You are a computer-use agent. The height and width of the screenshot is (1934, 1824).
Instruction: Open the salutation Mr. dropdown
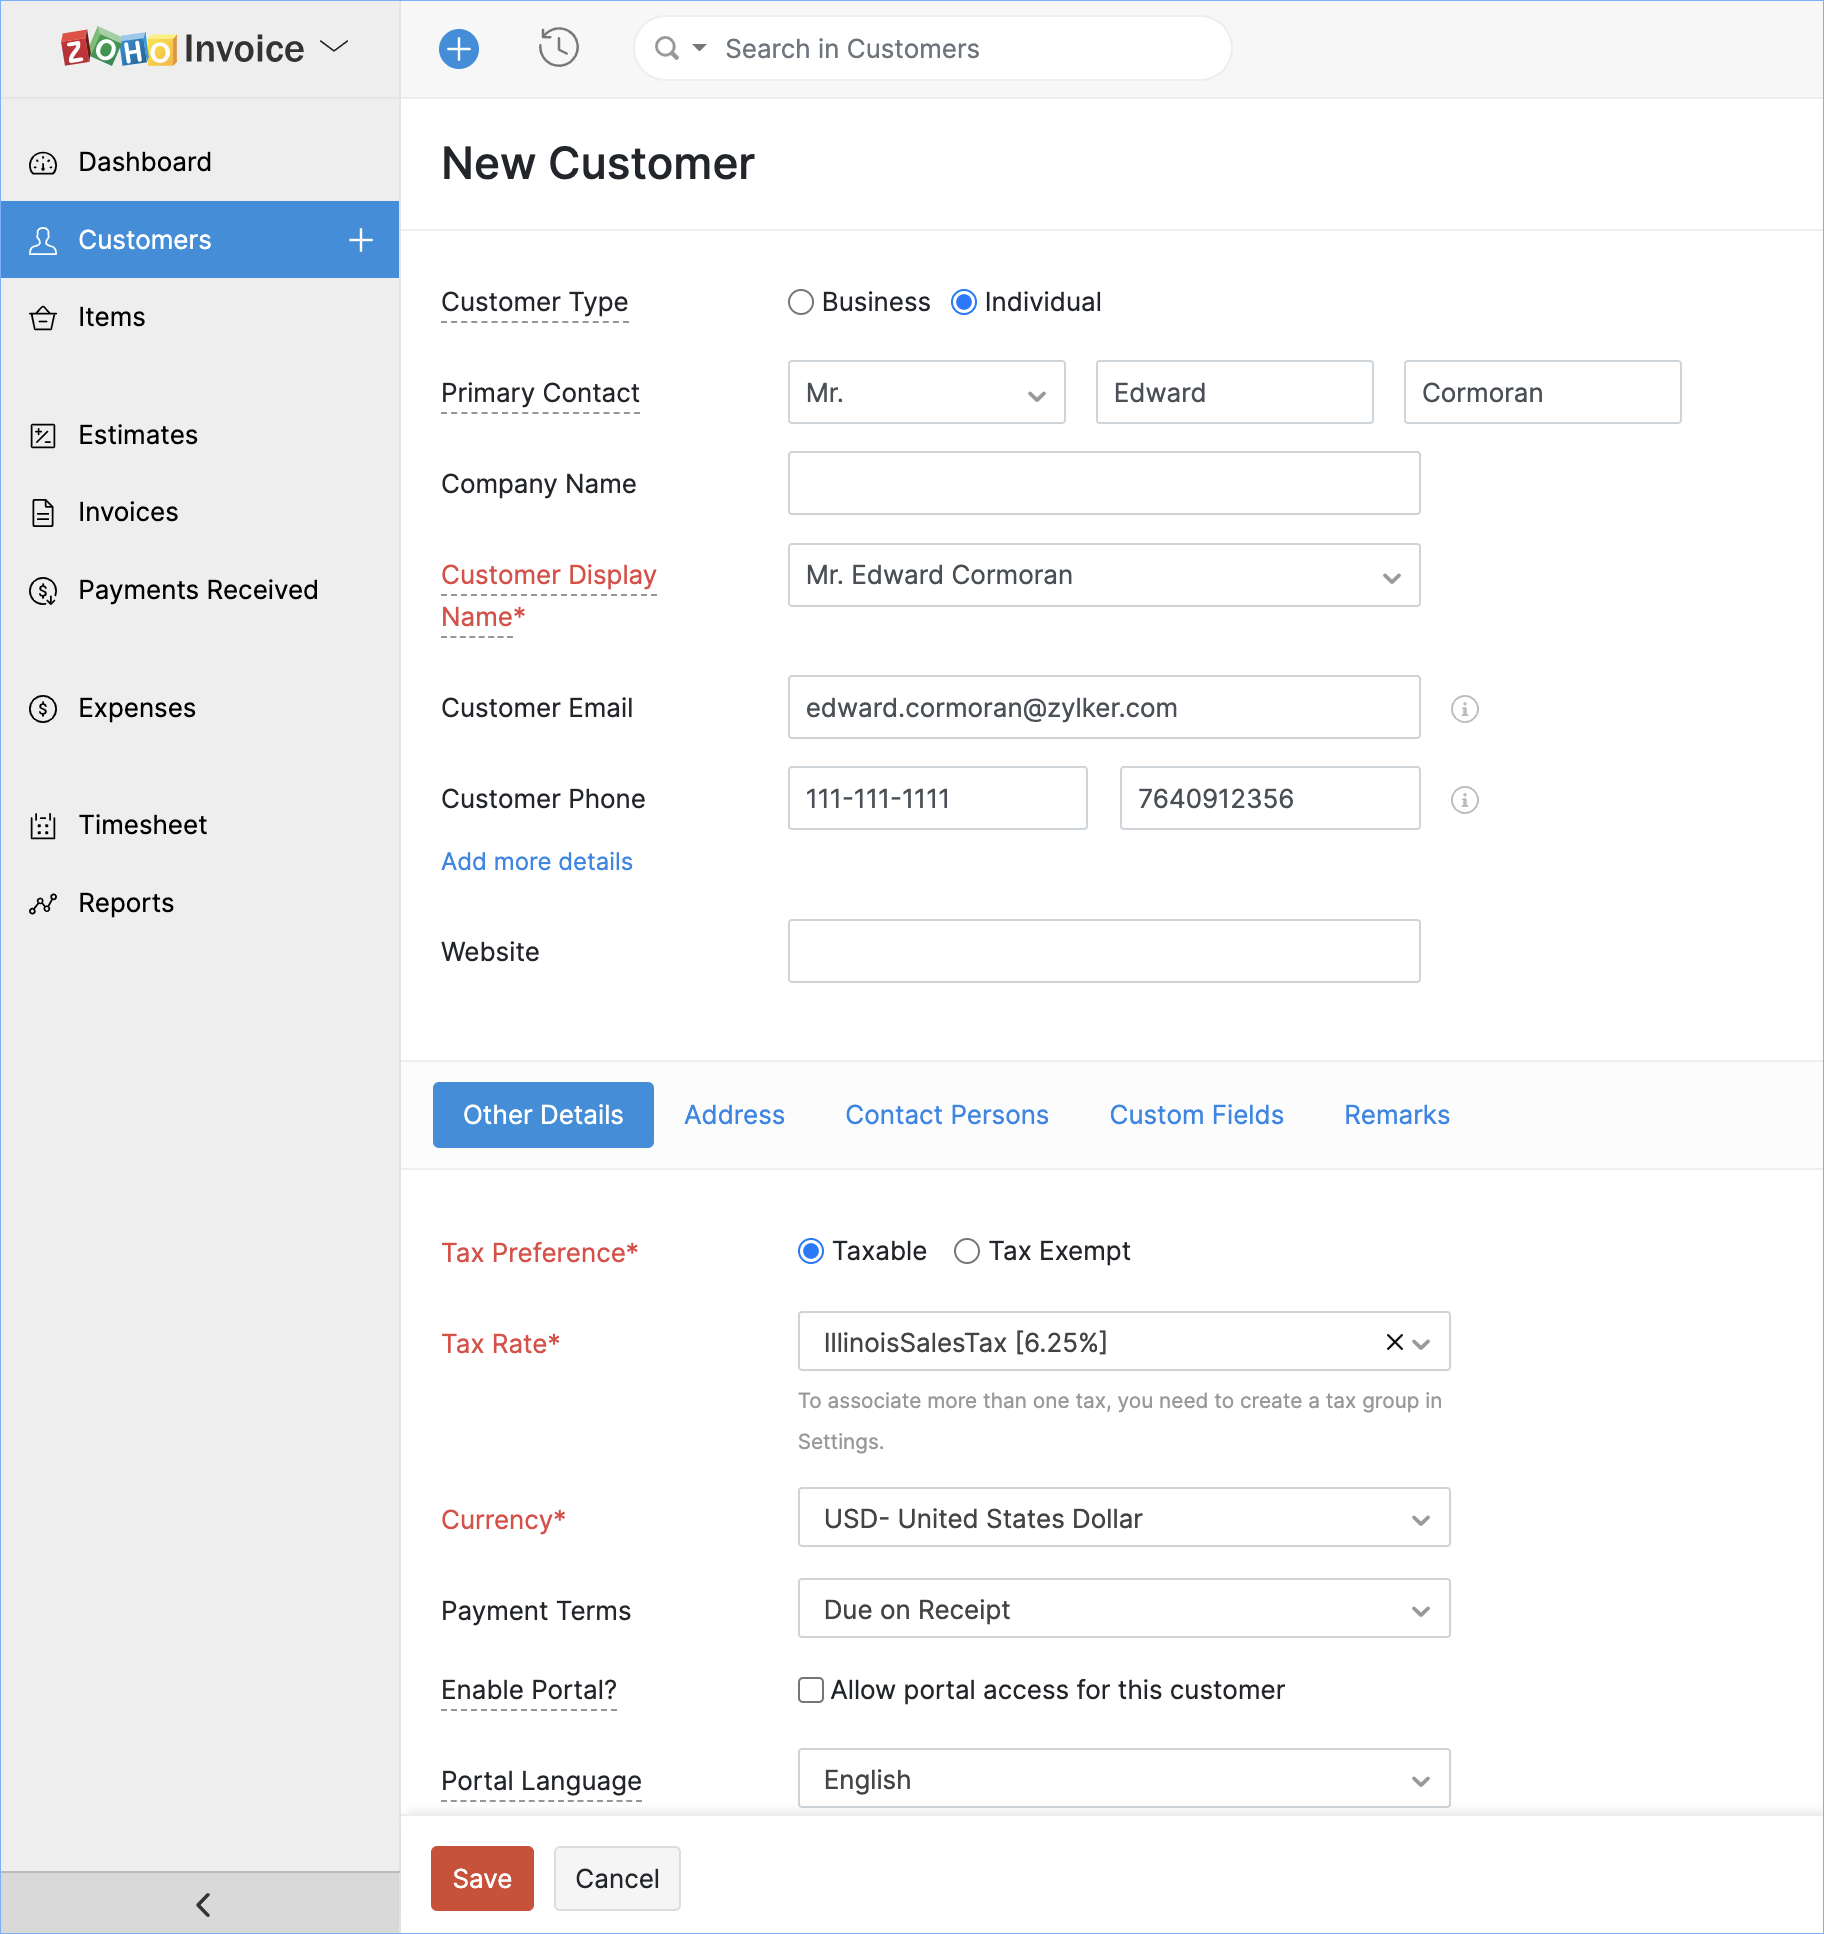pos(926,393)
